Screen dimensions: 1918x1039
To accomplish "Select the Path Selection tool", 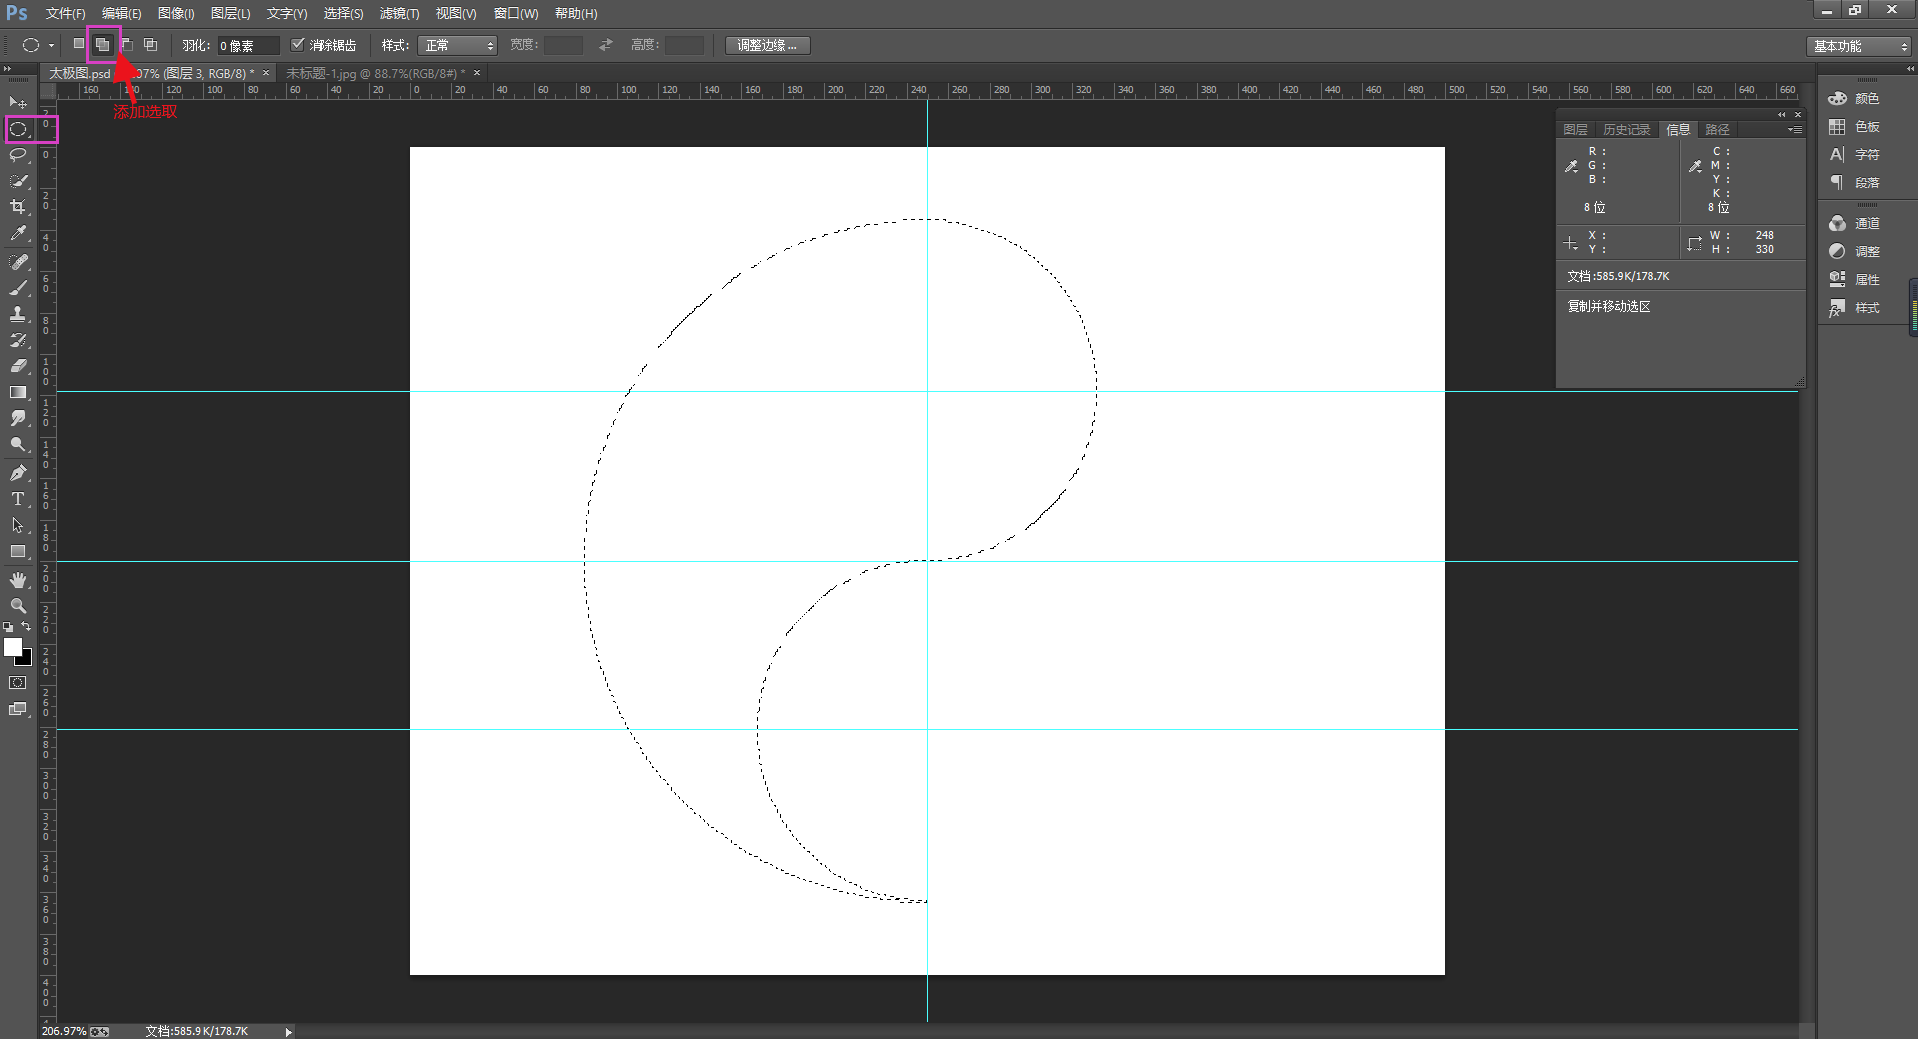I will 18,525.
